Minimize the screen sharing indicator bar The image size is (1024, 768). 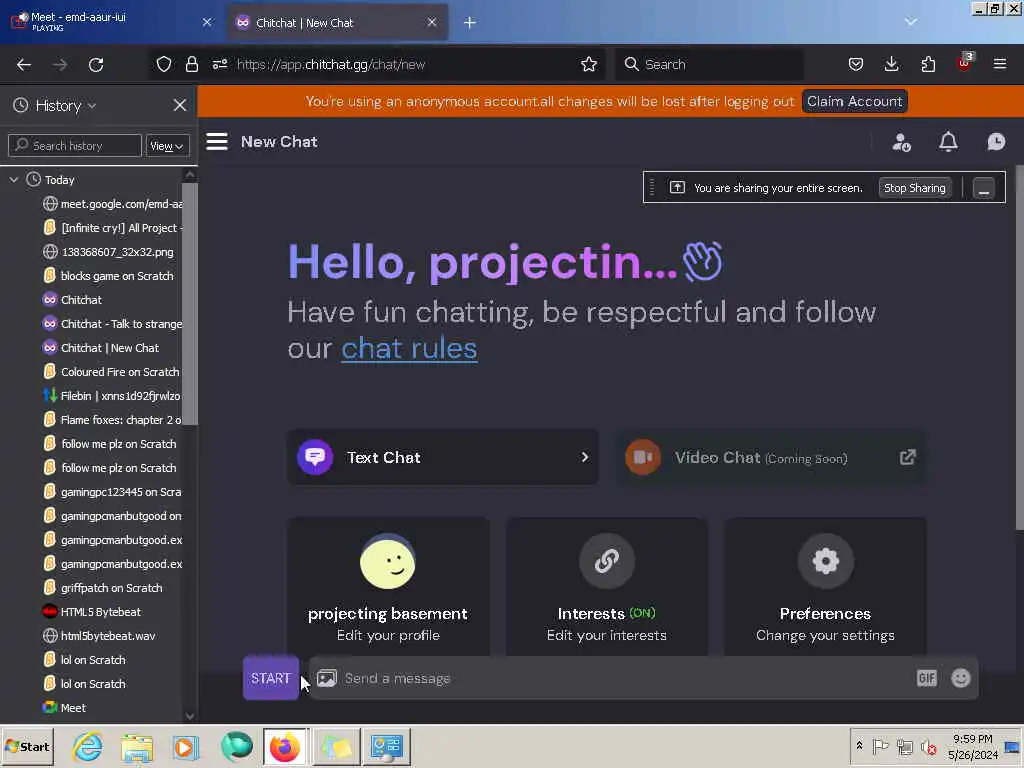click(x=984, y=188)
